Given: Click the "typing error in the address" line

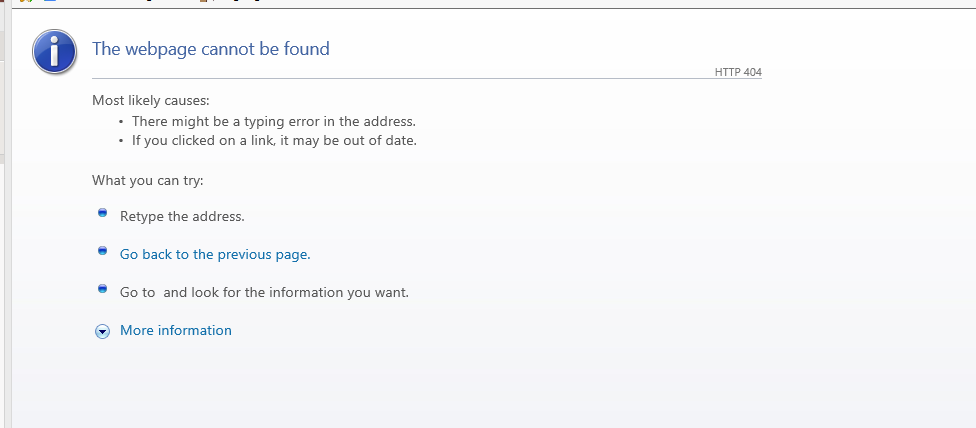Looking at the screenshot, I should click(273, 121).
